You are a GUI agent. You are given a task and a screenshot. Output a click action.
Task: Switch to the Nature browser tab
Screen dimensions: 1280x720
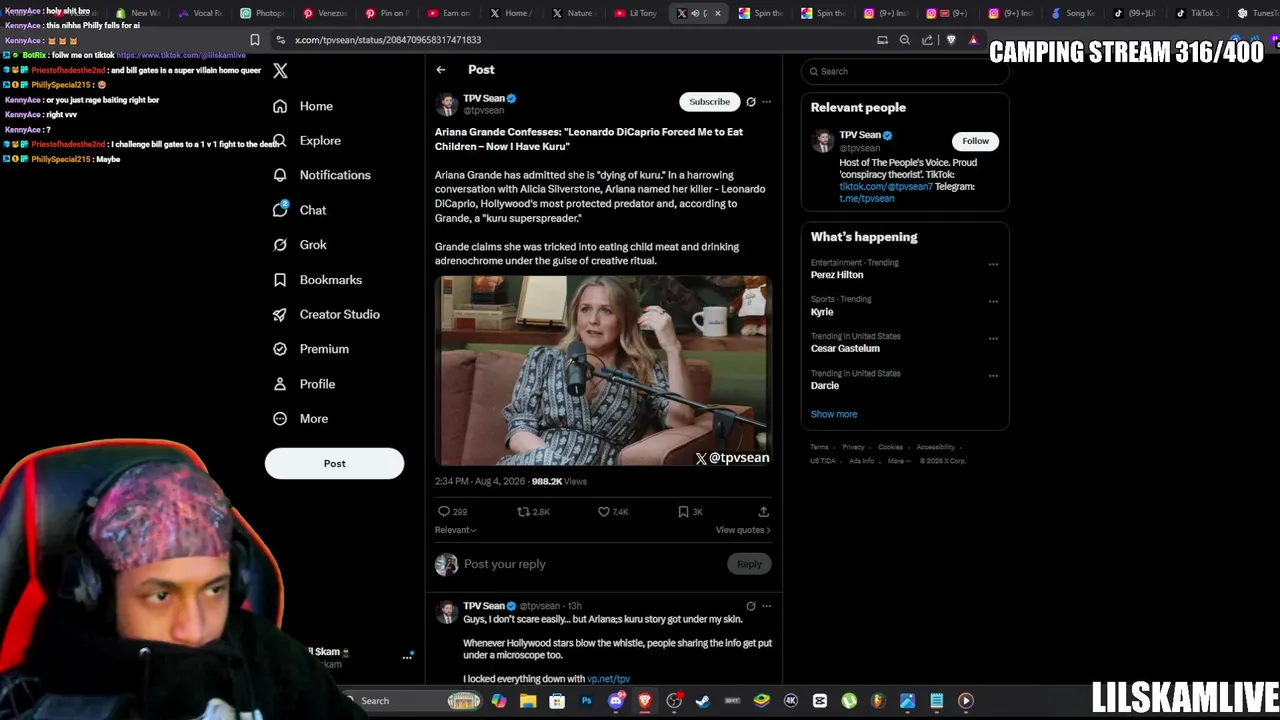click(572, 13)
